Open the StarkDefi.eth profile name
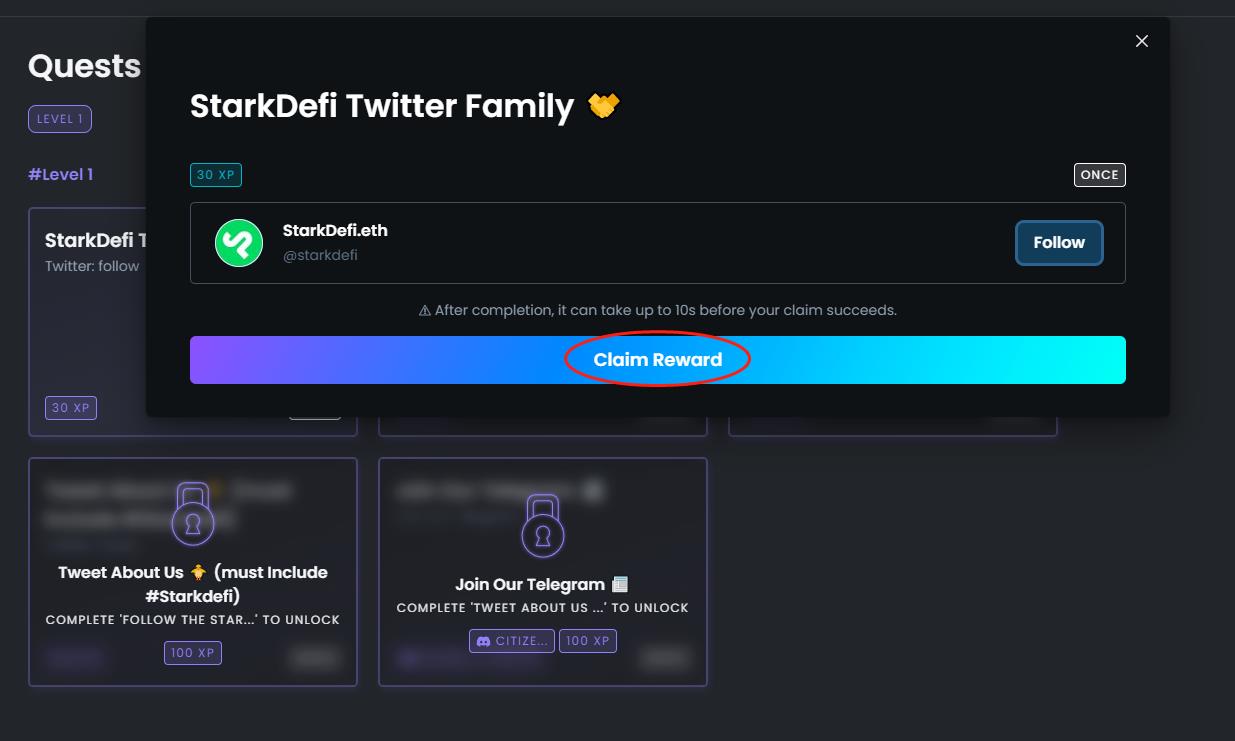This screenshot has height=741, width=1235. [335, 231]
